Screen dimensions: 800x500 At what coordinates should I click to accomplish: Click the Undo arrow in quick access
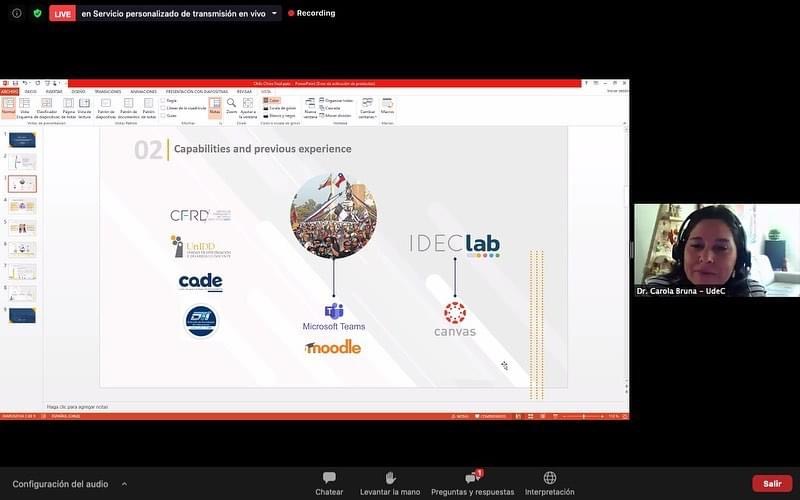24,83
